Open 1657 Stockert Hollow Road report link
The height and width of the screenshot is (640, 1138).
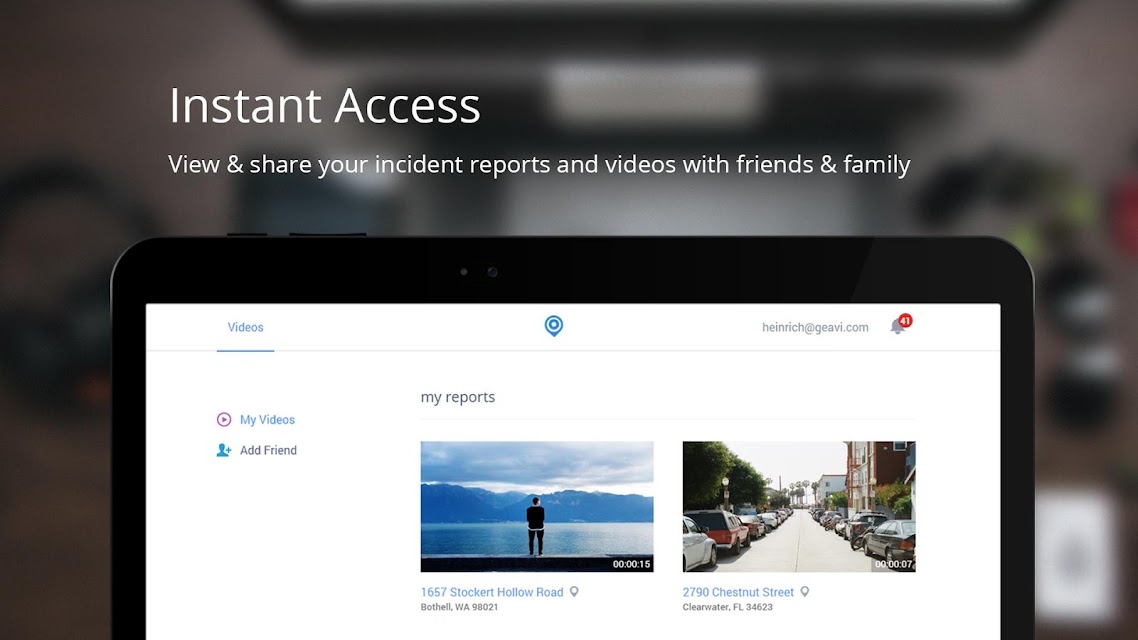(x=492, y=592)
